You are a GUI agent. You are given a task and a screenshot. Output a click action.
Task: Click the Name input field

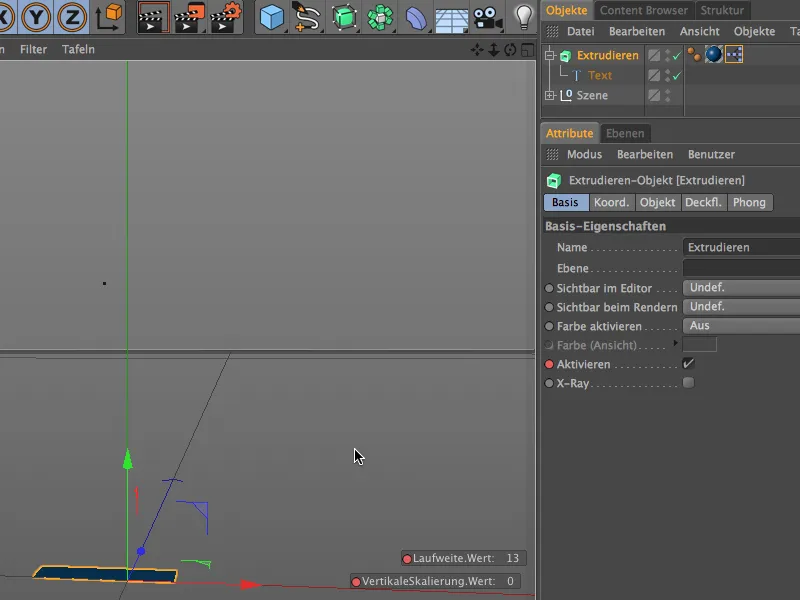point(741,247)
